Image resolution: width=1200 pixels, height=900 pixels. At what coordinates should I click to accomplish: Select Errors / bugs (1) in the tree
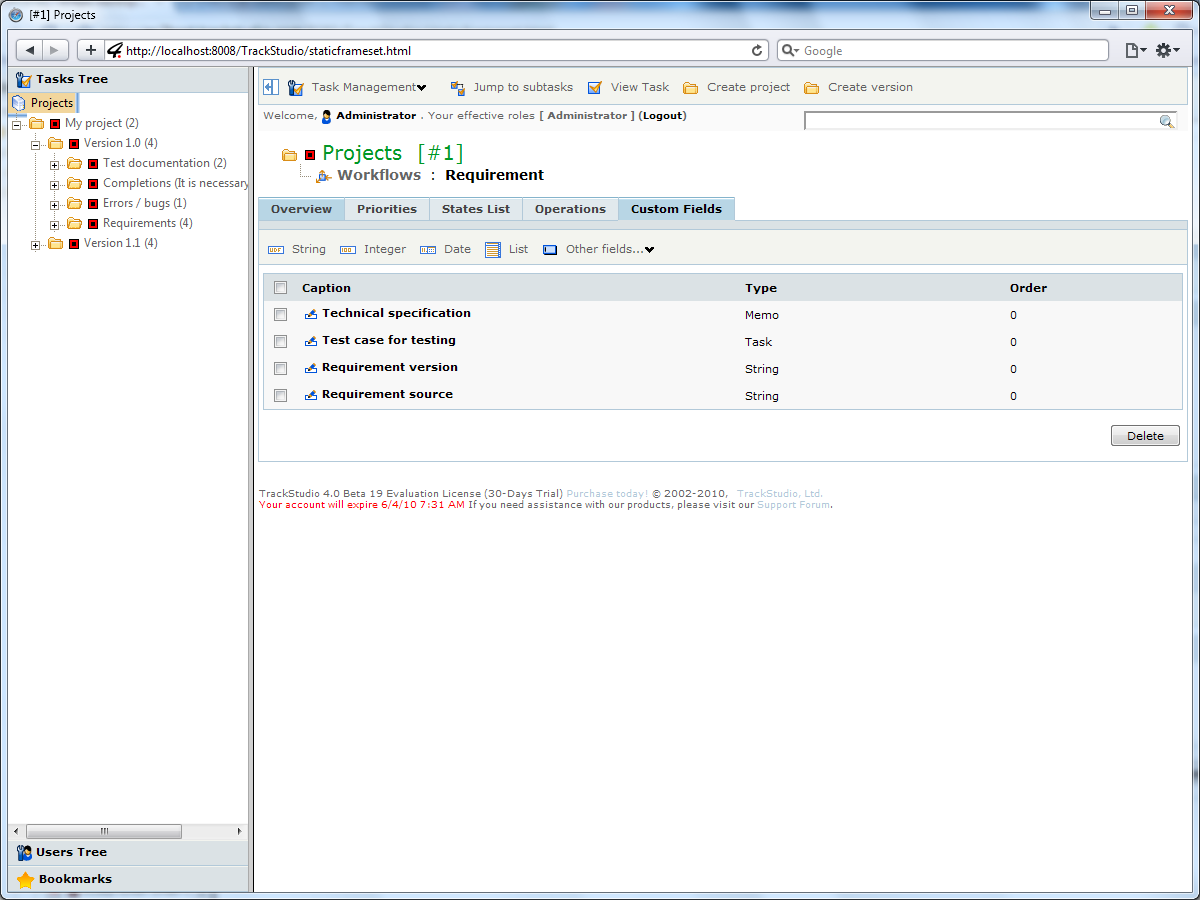(145, 204)
